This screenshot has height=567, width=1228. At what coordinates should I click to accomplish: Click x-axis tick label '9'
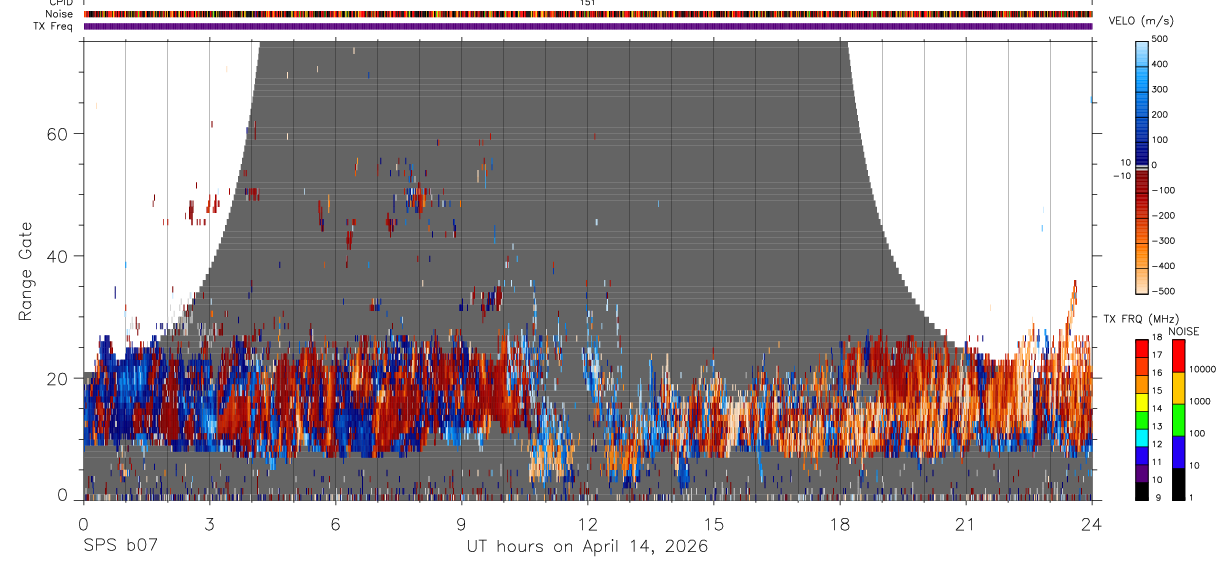461,523
